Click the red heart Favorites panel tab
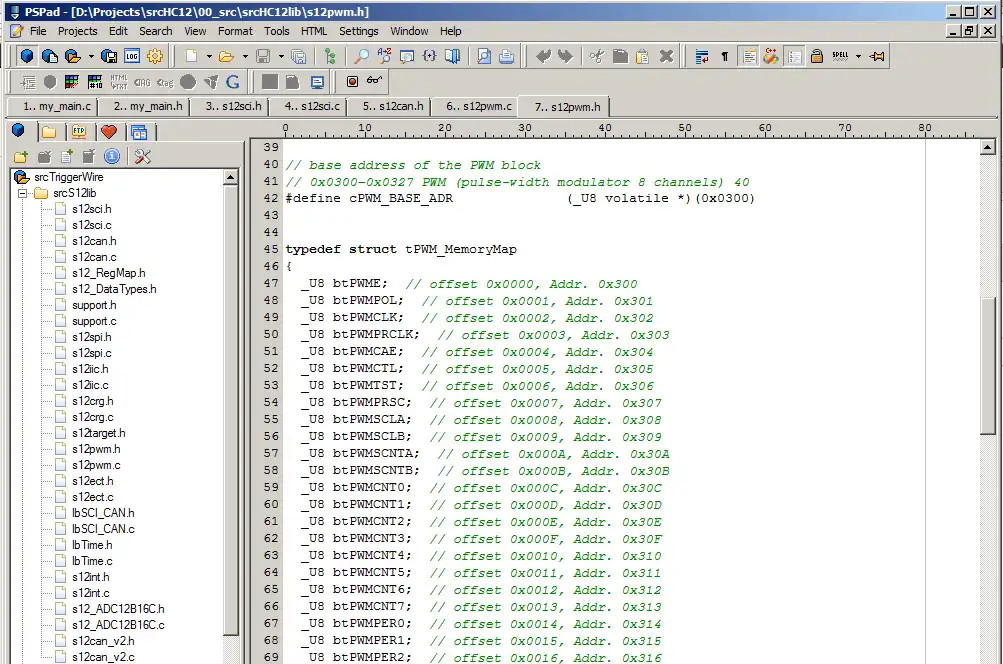This screenshot has height=664, width=1003. point(108,132)
